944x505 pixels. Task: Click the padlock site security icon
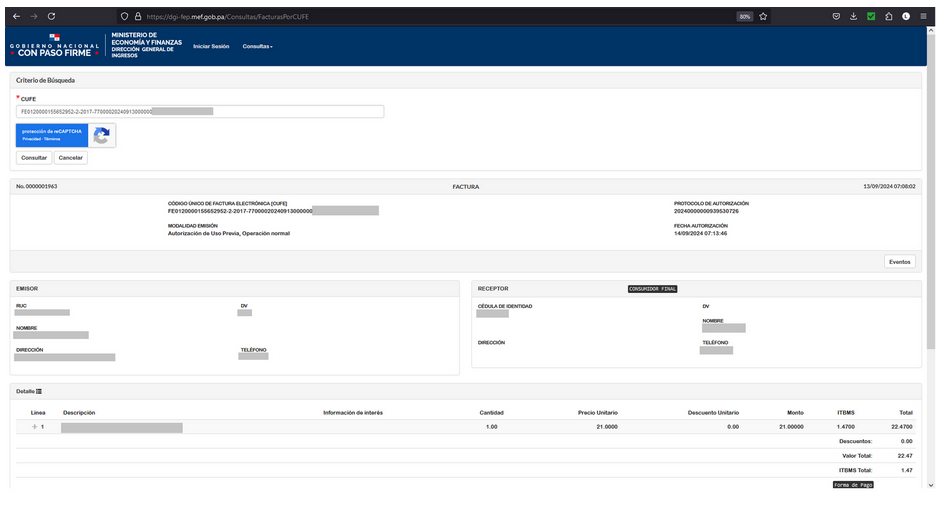tap(137, 16)
